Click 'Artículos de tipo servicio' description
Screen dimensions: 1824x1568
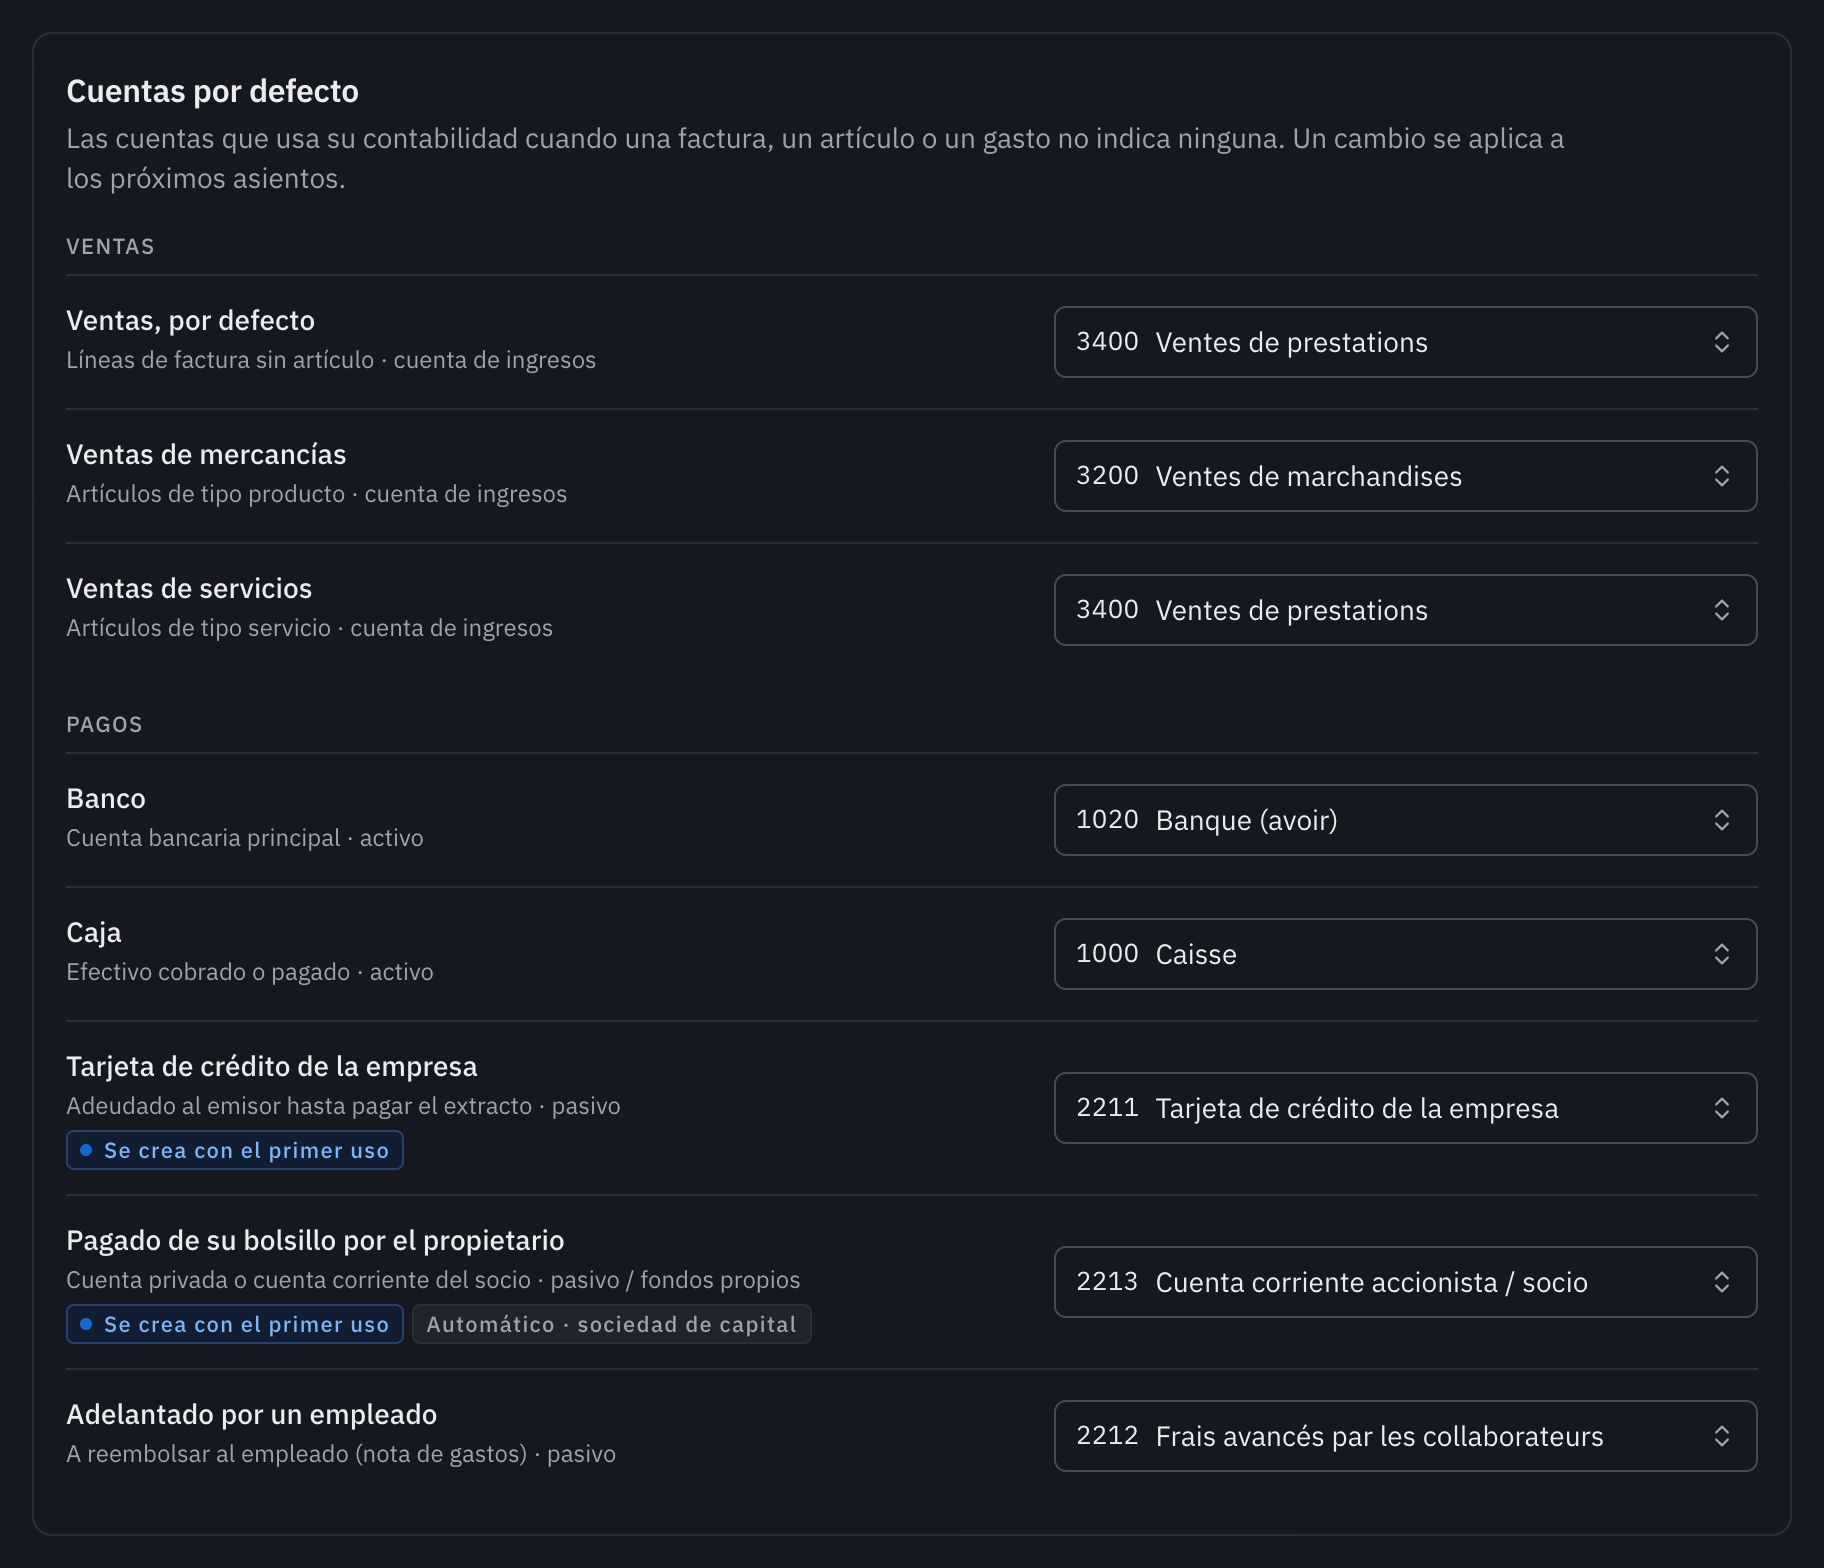pos(198,628)
